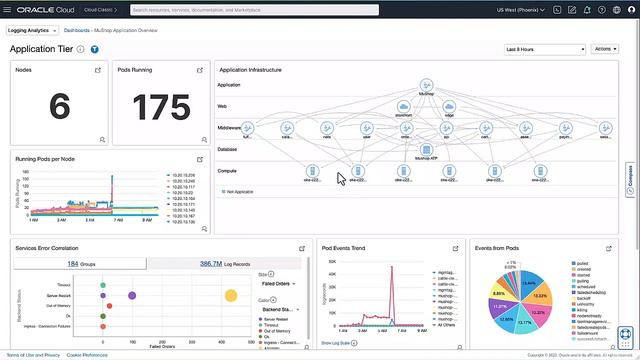Viewport: 640px width, 360px height.
Task: Select the MuShop ATP database node
Action: point(426,150)
